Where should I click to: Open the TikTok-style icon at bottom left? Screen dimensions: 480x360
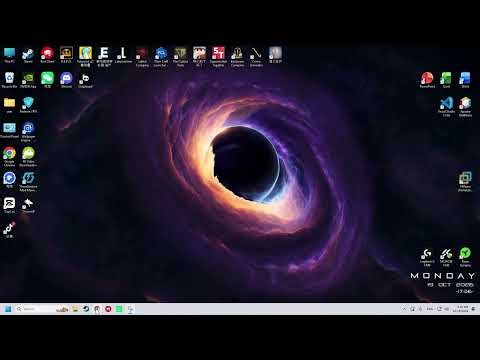point(9,229)
